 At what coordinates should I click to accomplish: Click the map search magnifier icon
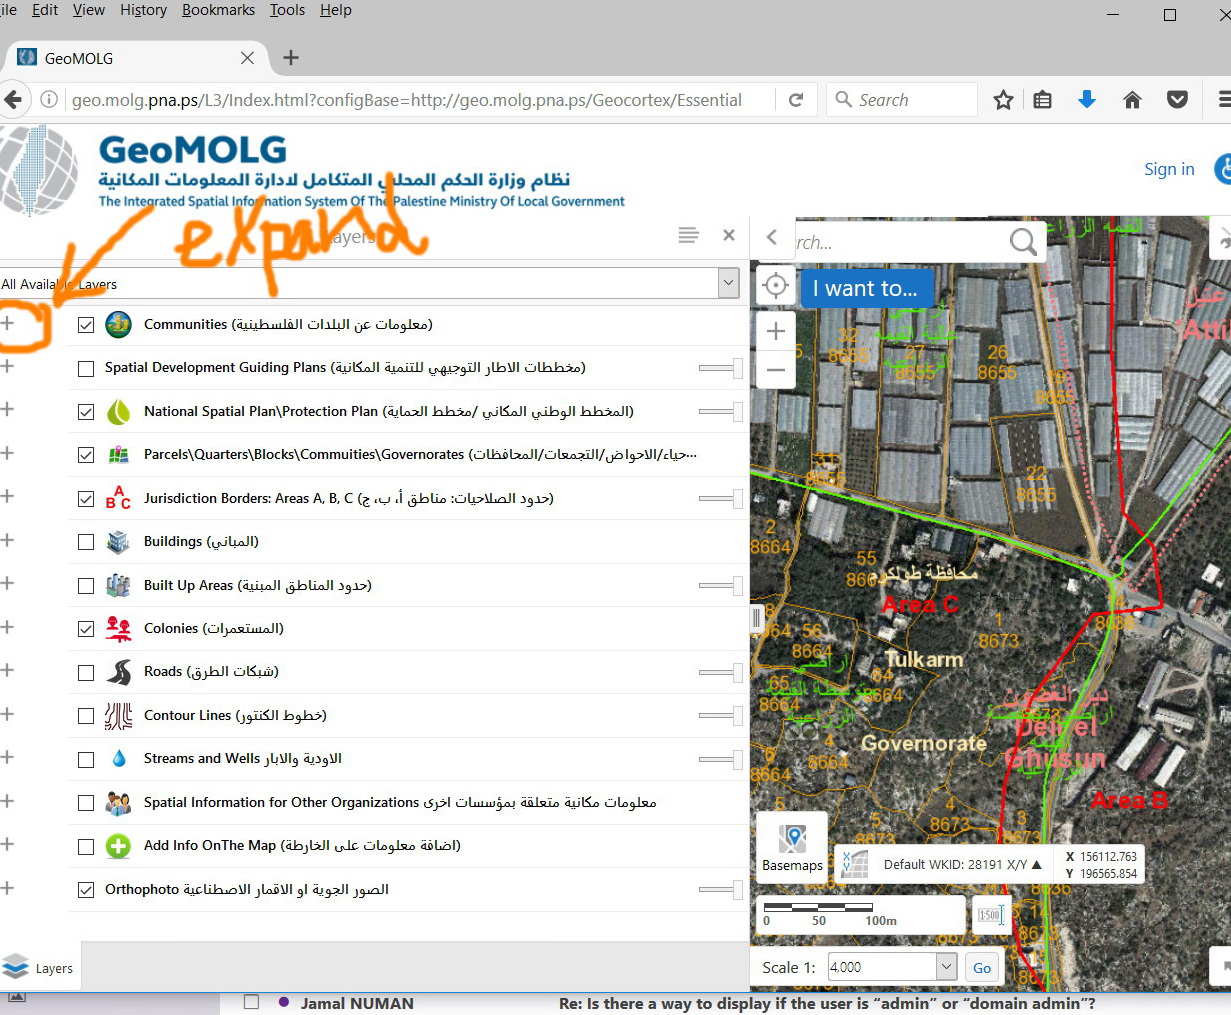[x=1023, y=241]
